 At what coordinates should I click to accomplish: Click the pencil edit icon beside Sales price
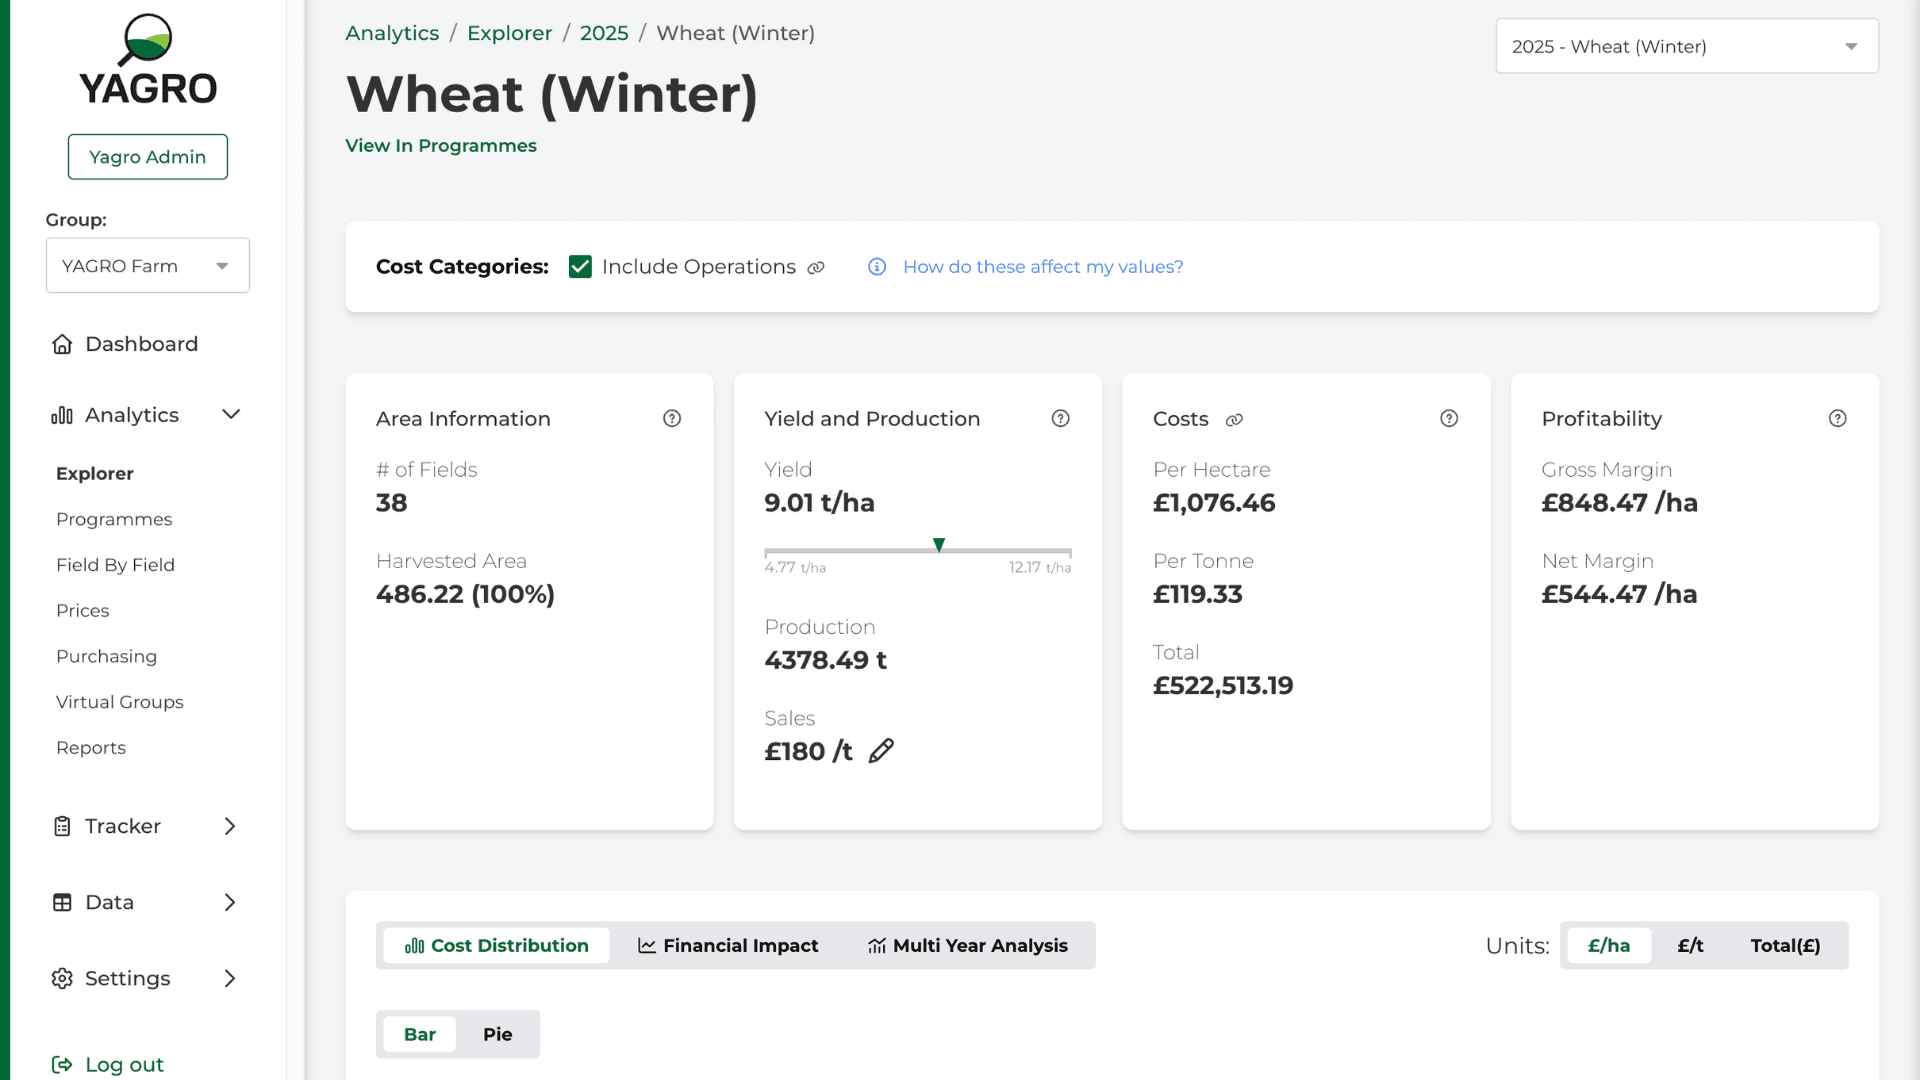[x=881, y=751]
